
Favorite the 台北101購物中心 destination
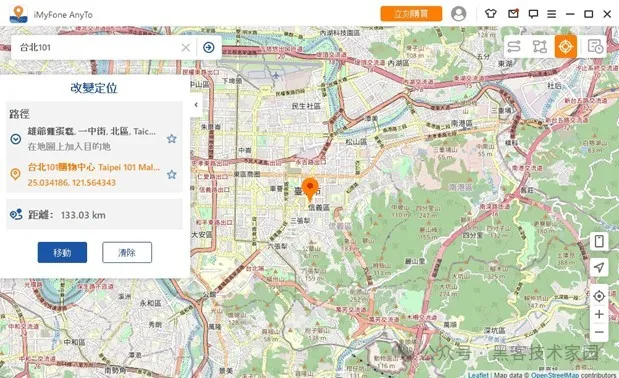171,174
